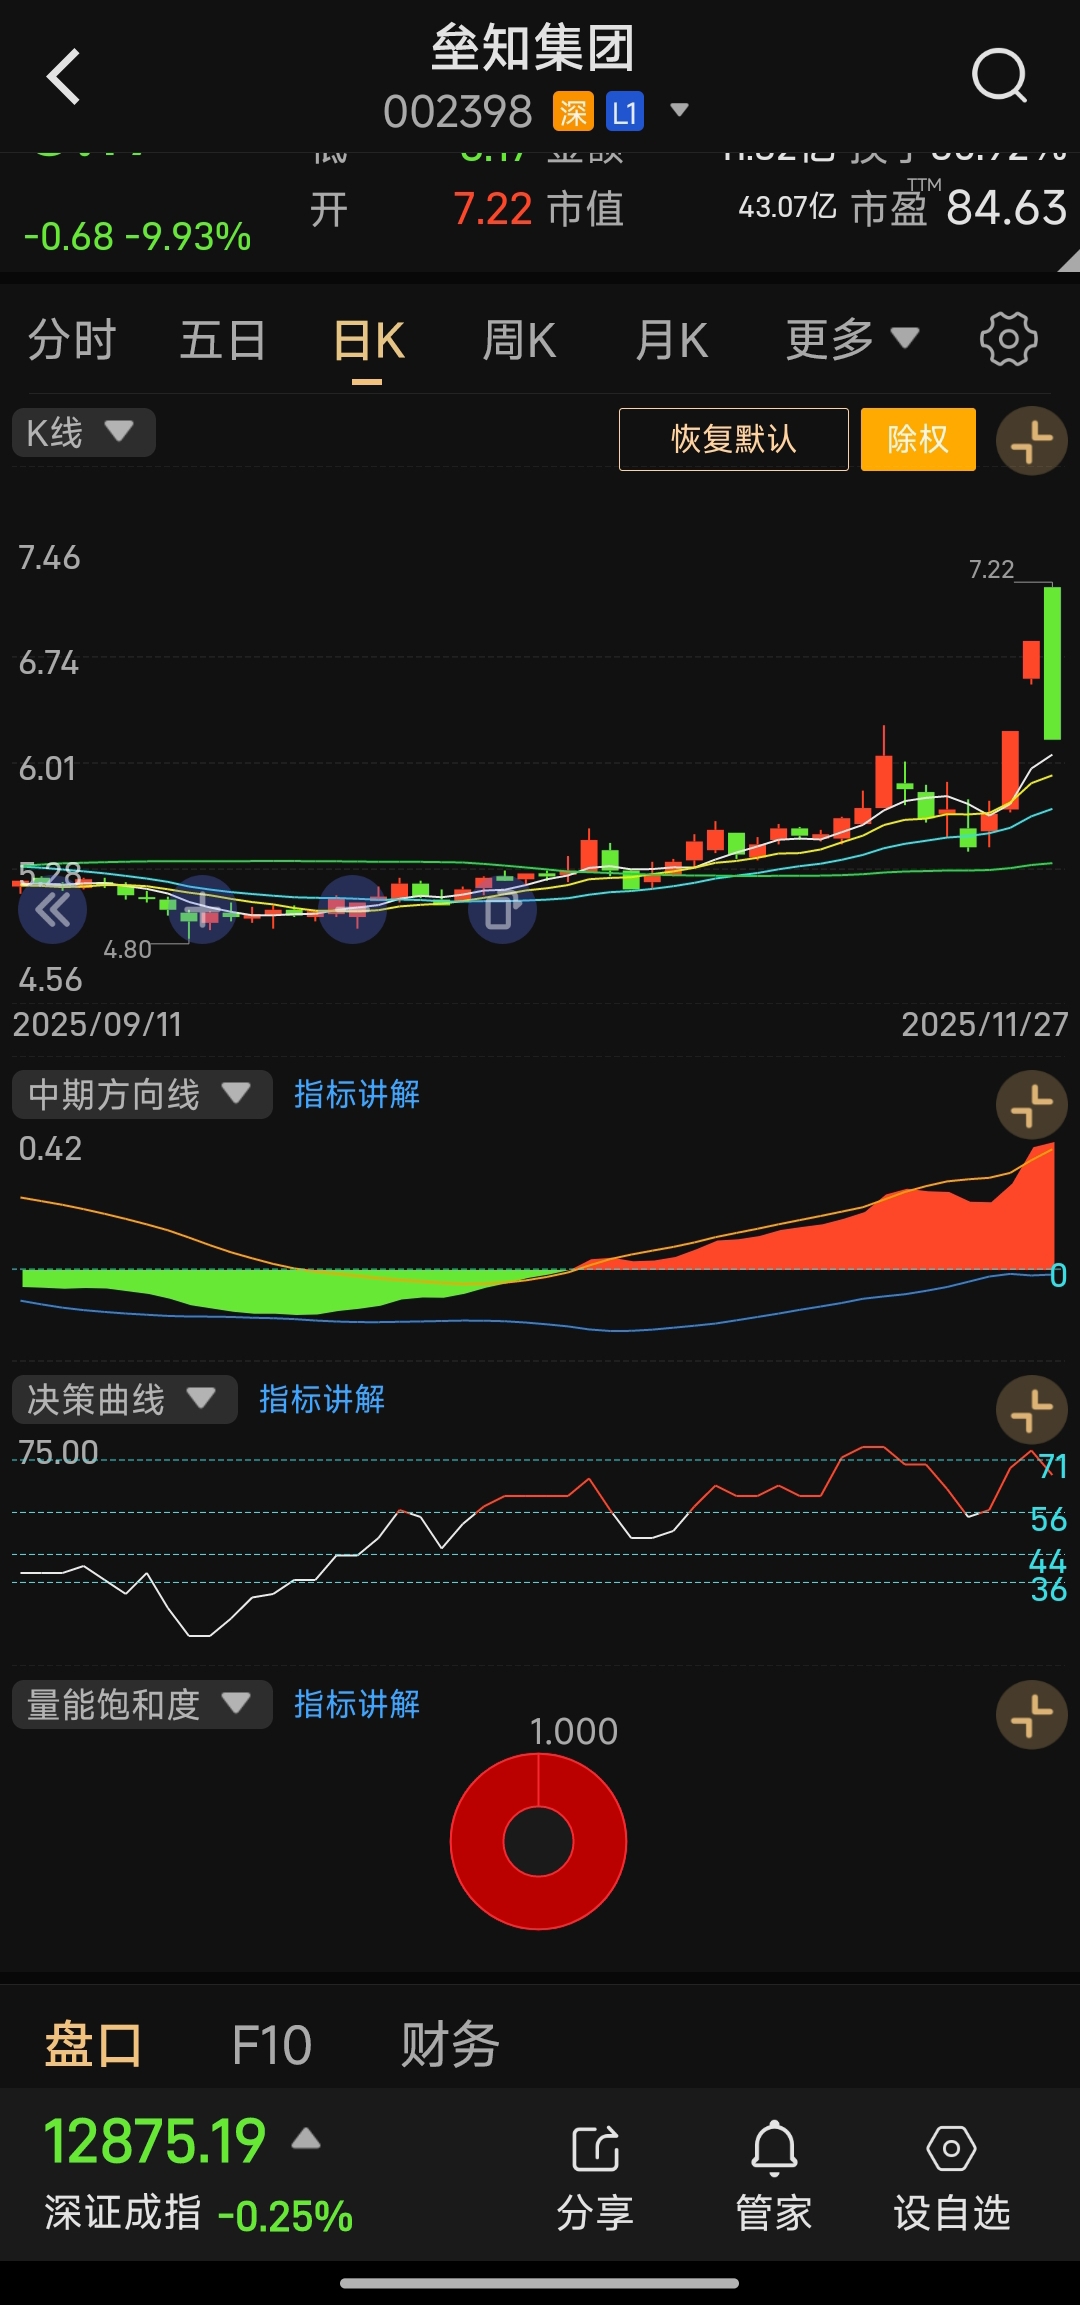Click the 恢复默认 button
The height and width of the screenshot is (2305, 1080).
[x=733, y=439]
